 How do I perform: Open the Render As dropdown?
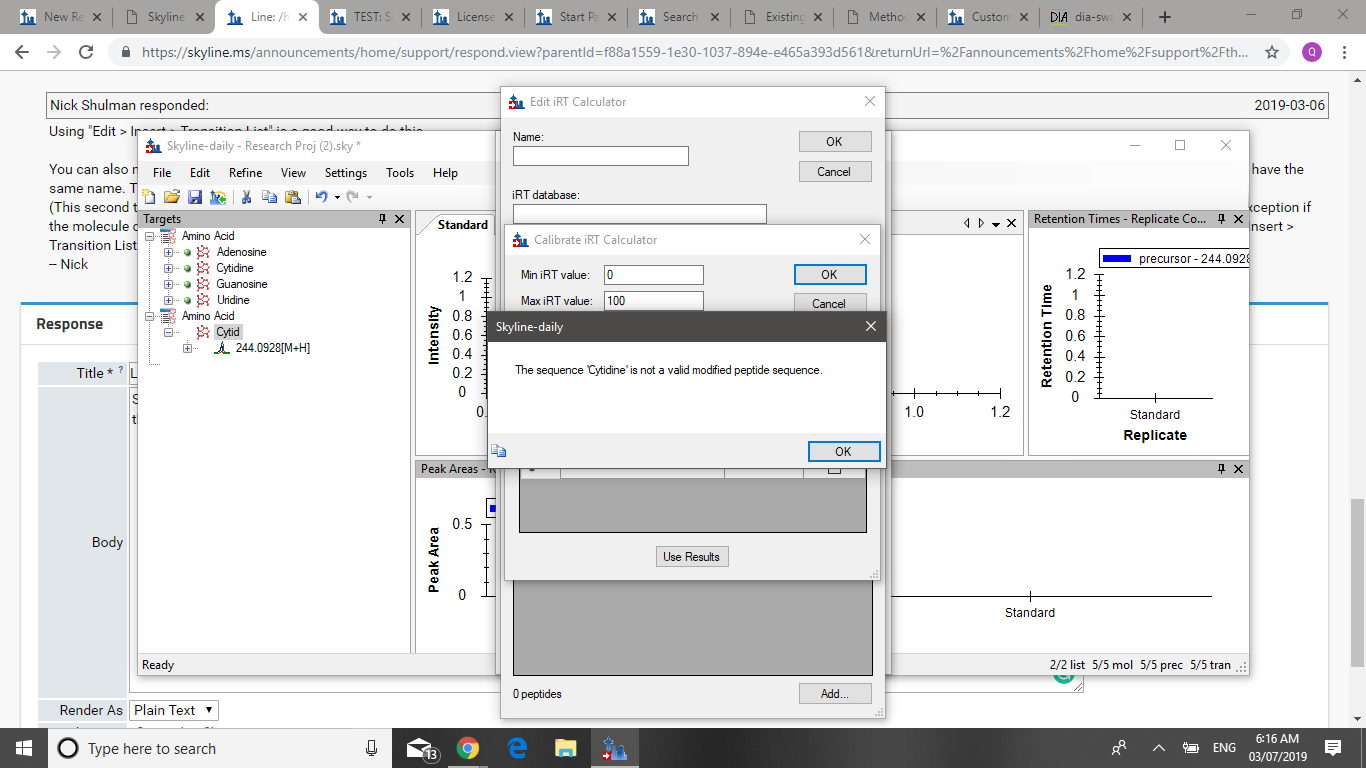tap(174, 710)
